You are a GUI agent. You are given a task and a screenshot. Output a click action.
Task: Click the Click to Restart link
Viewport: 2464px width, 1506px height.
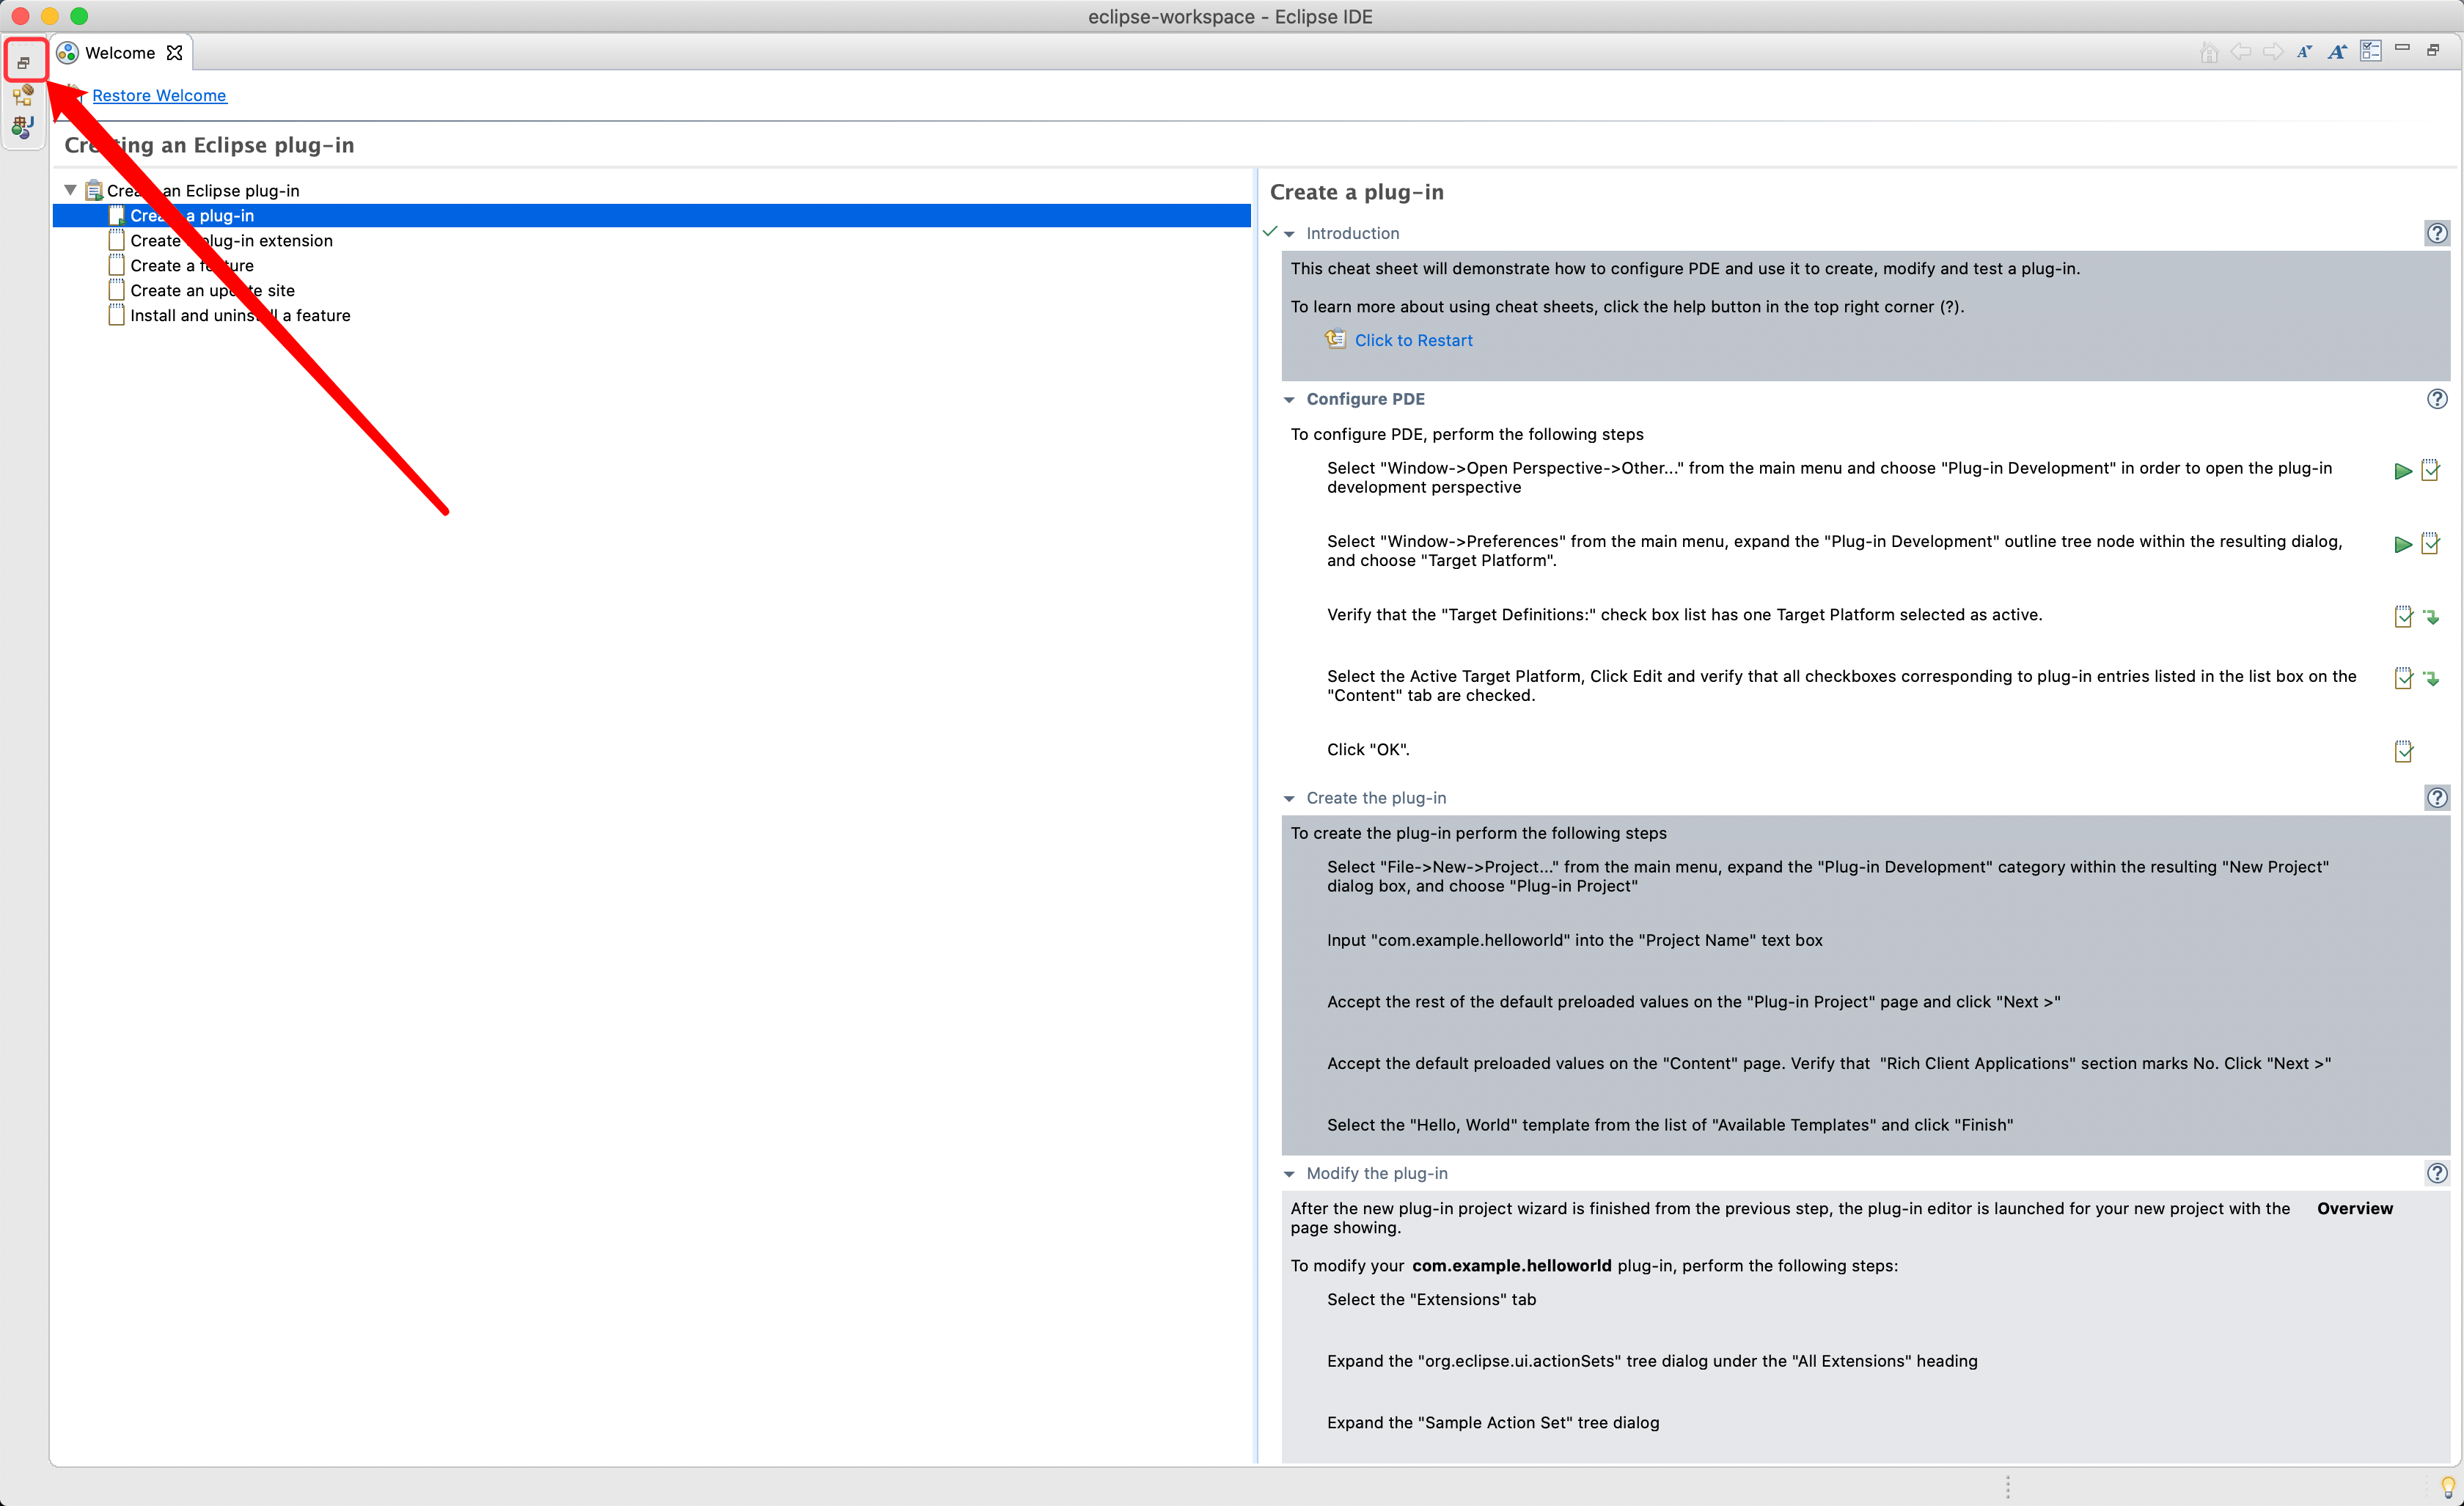(x=1413, y=340)
